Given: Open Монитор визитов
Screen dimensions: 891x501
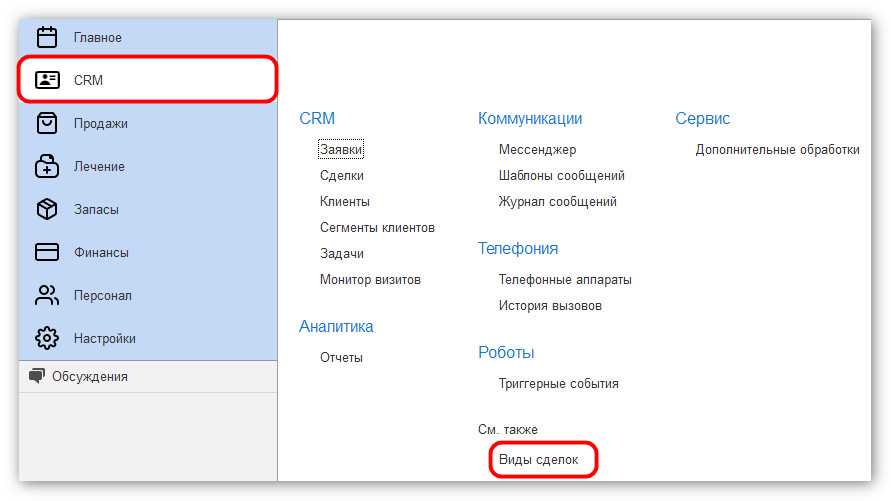Looking at the screenshot, I should [x=370, y=279].
